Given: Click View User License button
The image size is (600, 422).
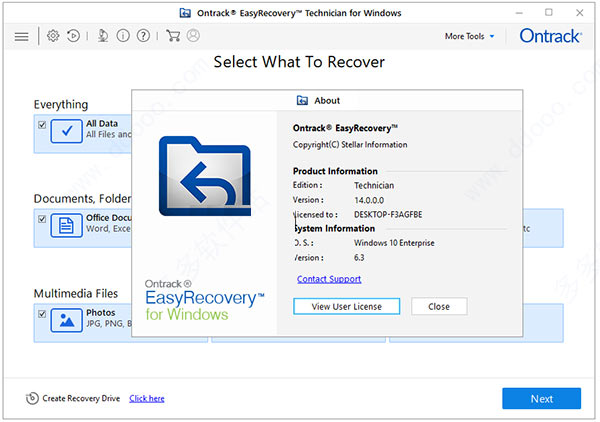Looking at the screenshot, I should (x=347, y=306).
